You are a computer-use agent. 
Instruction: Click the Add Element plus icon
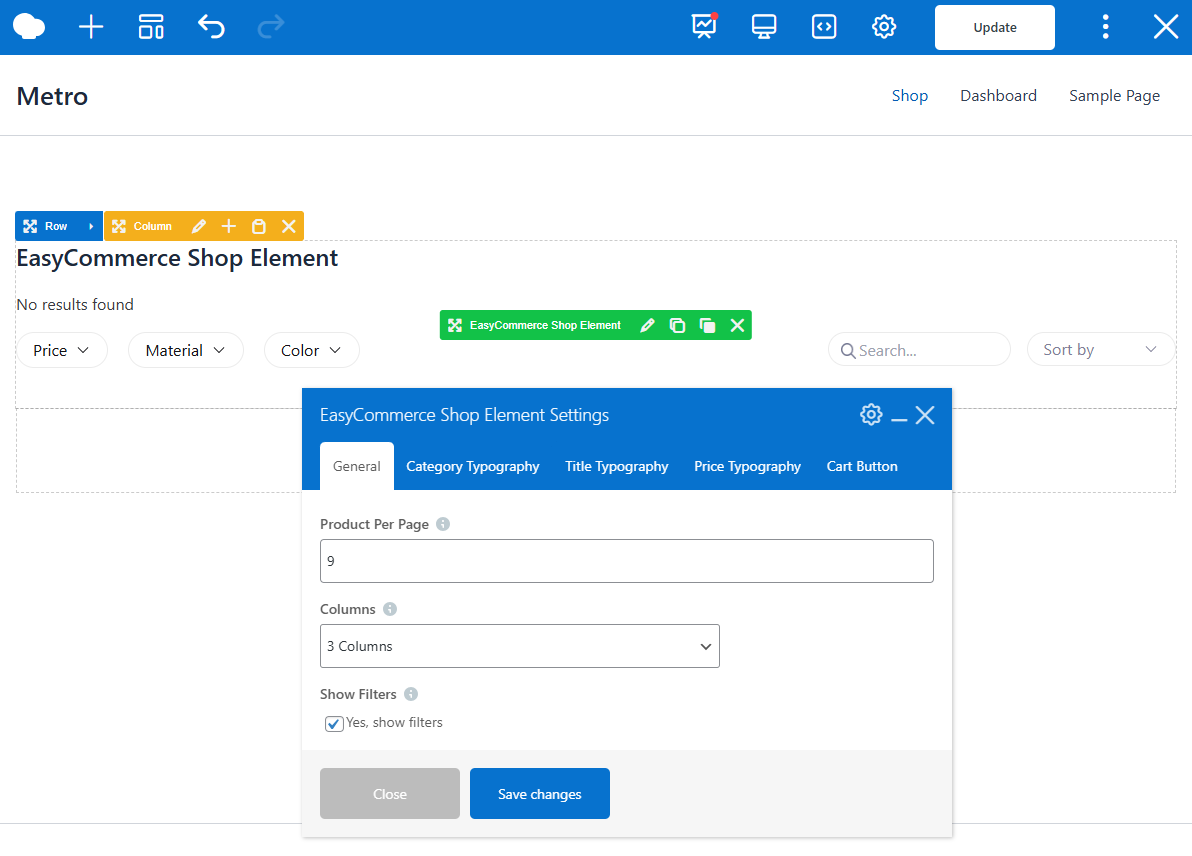(x=91, y=27)
